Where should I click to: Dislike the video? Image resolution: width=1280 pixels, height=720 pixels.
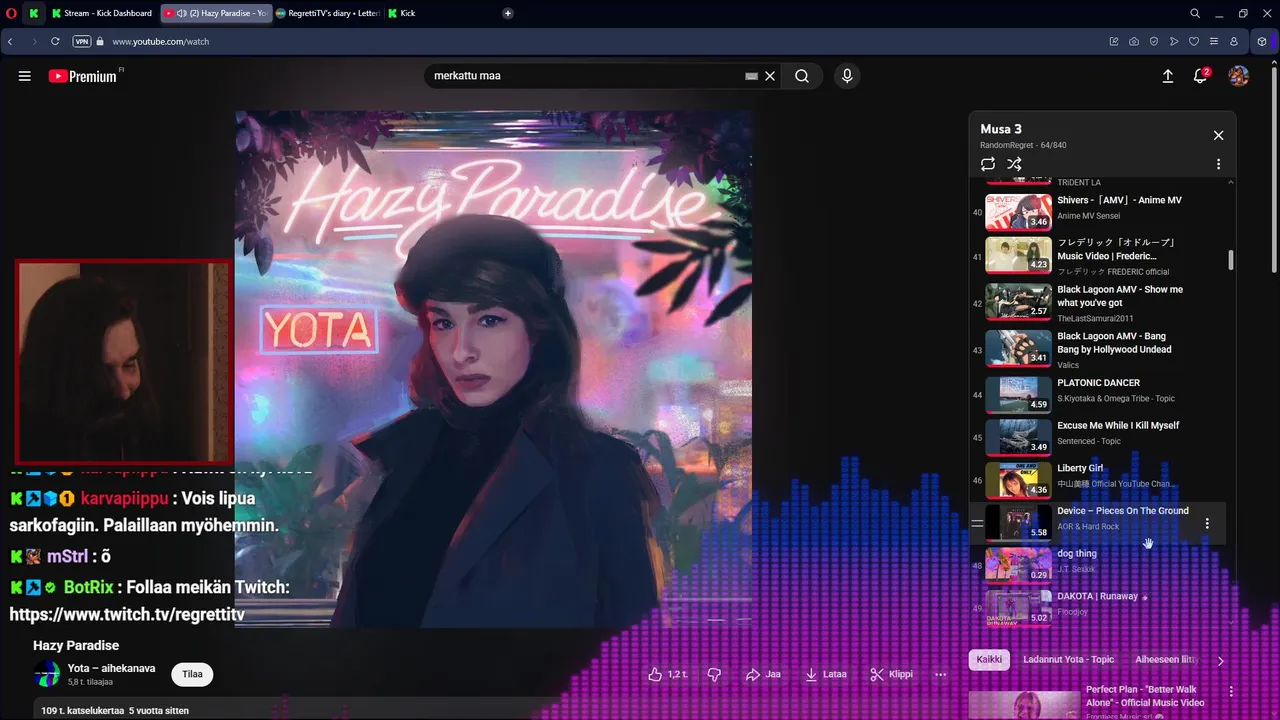[x=714, y=674]
